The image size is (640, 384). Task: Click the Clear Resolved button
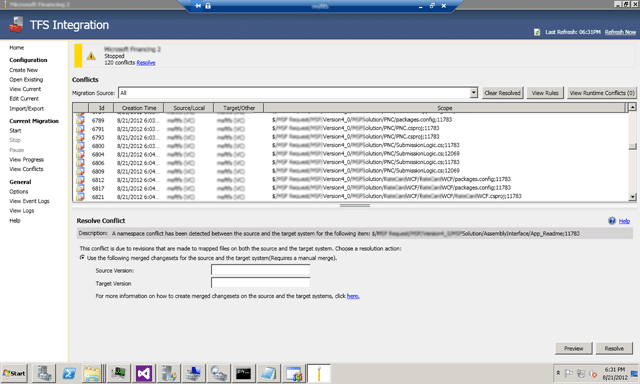click(x=502, y=93)
